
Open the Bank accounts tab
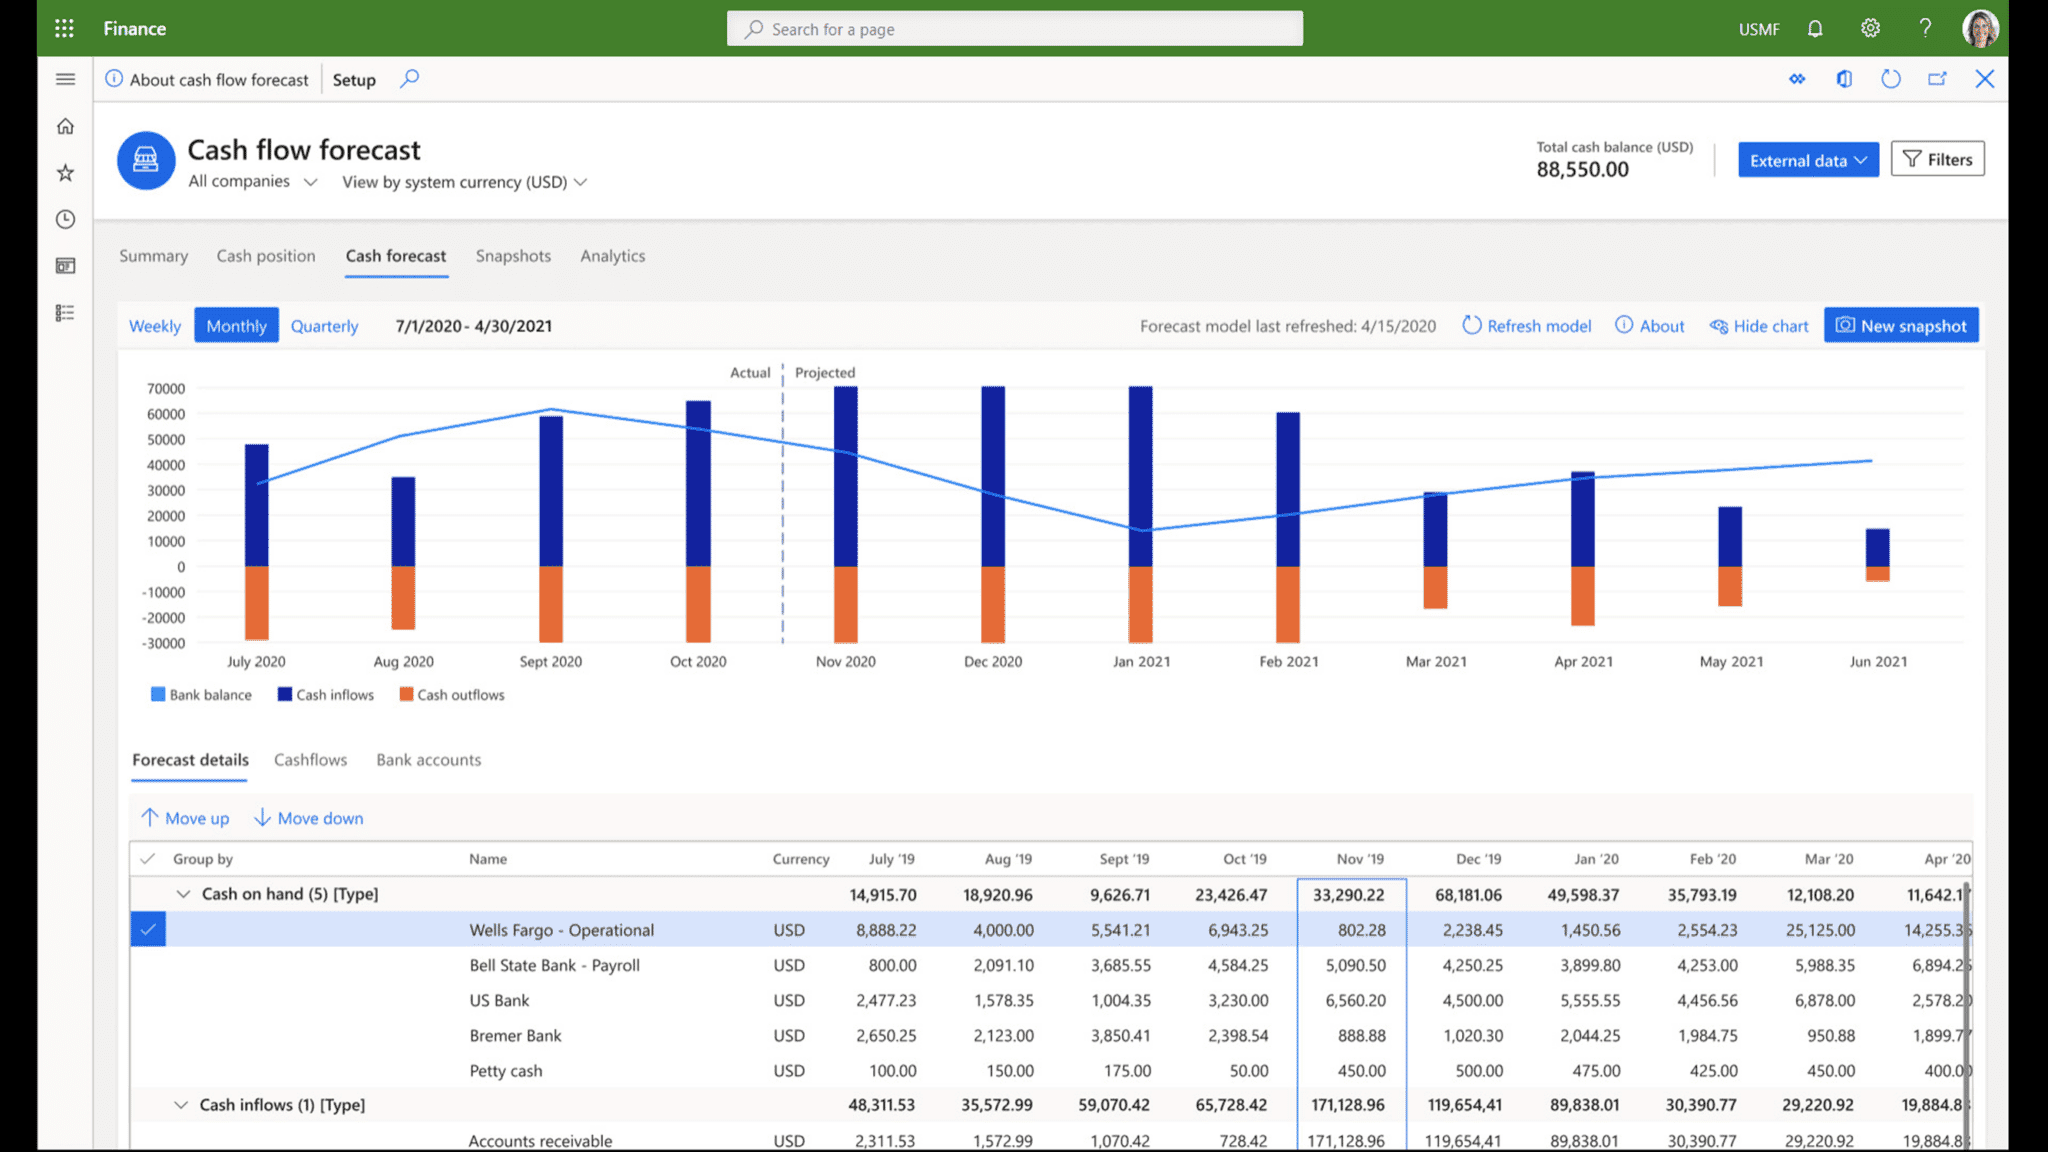click(x=428, y=760)
